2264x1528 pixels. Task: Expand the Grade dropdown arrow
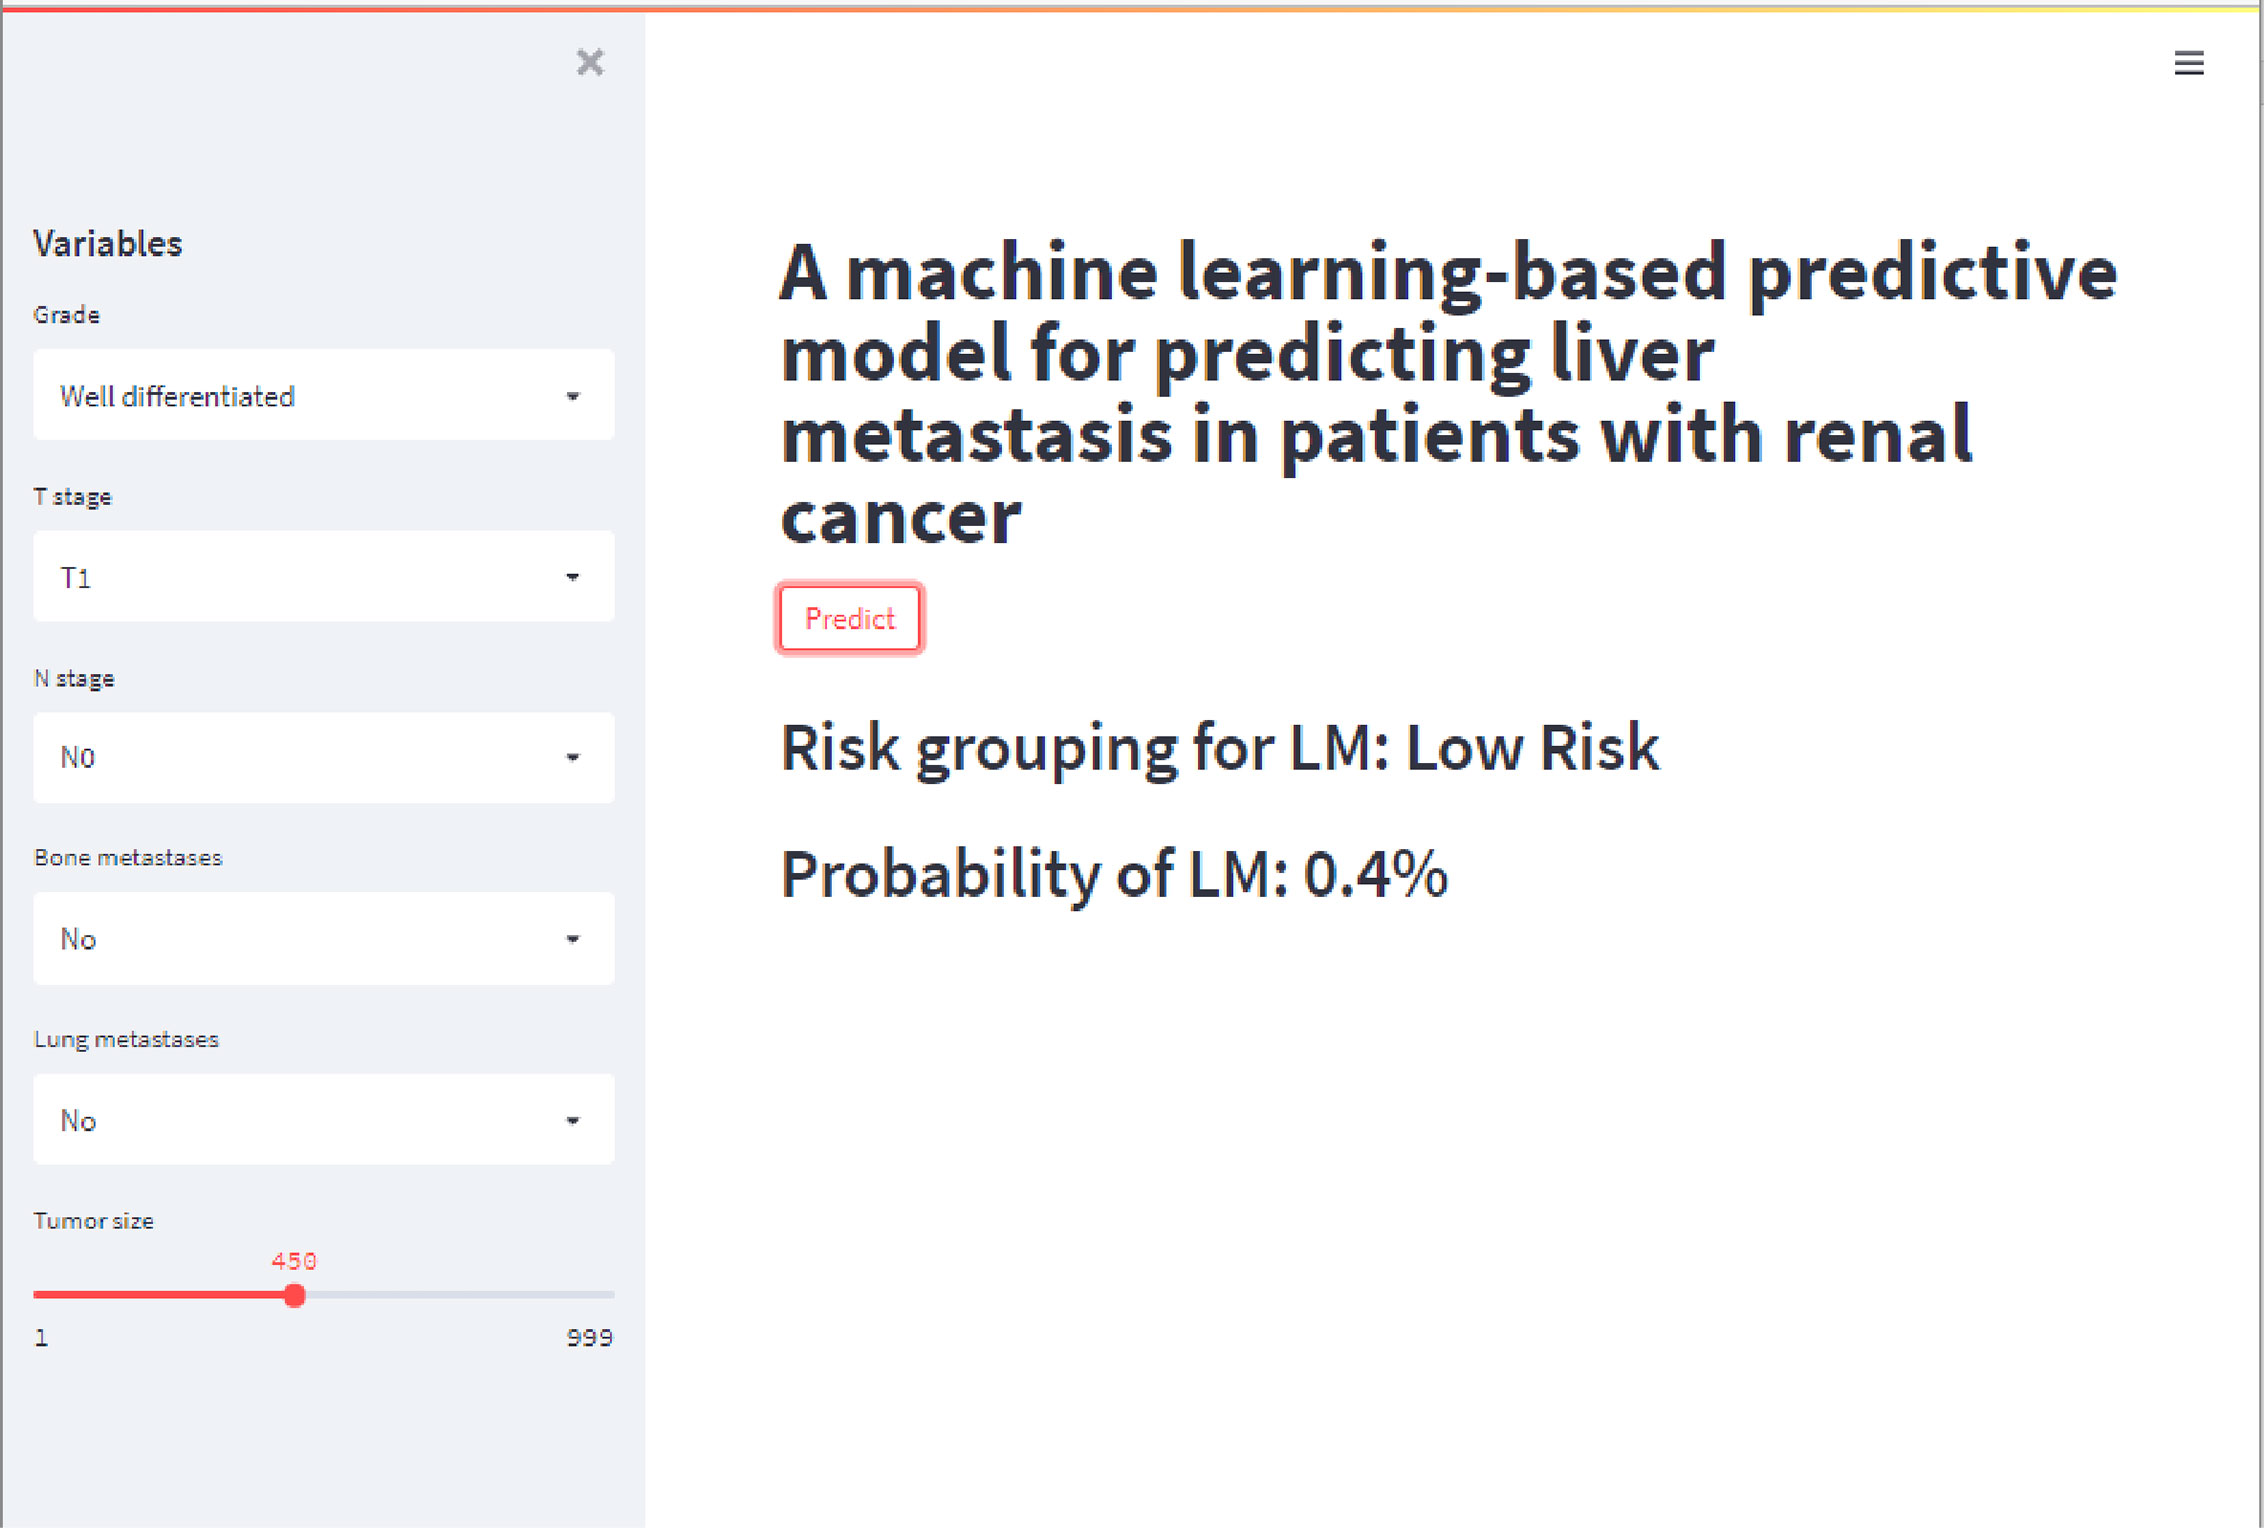573,396
